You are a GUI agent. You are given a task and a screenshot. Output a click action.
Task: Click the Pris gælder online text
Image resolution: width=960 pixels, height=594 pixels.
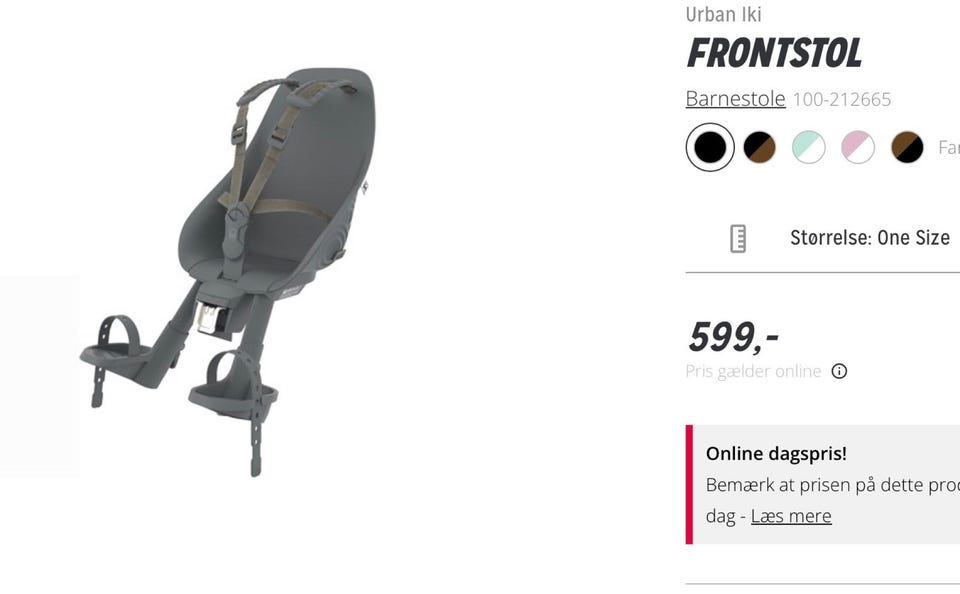[753, 371]
